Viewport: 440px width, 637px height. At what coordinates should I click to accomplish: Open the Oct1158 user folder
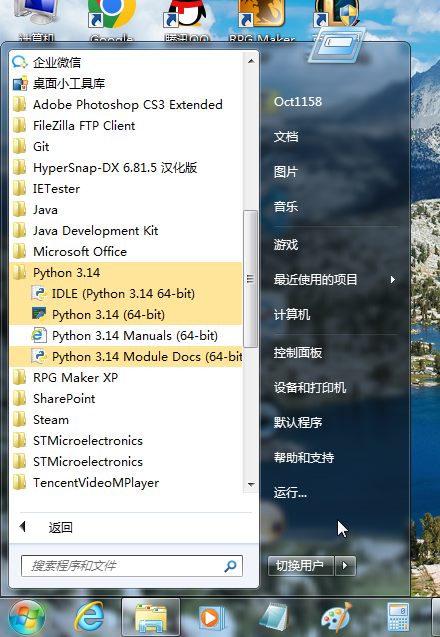(x=298, y=102)
